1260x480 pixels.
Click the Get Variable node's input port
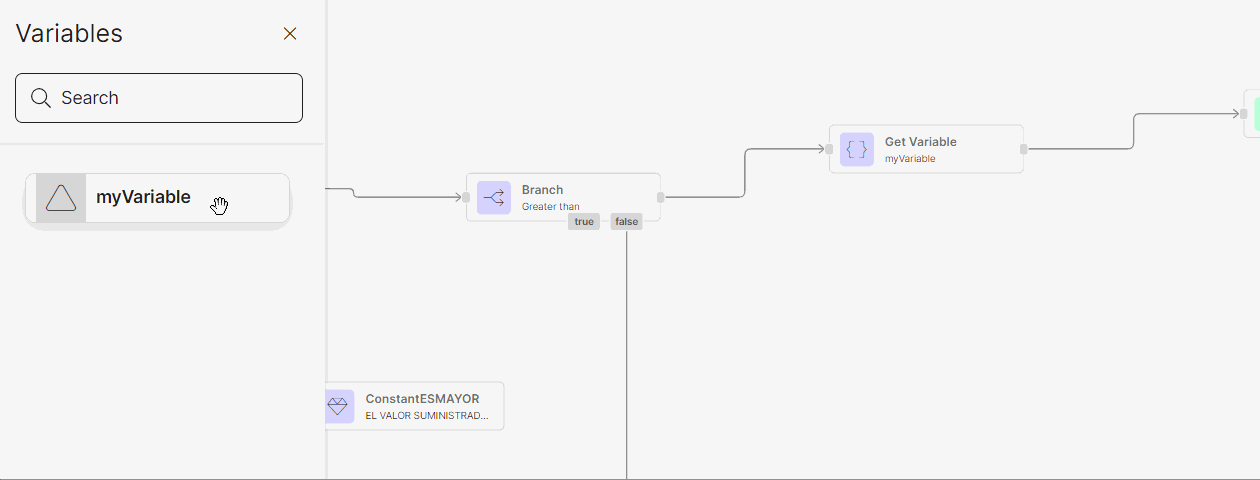(829, 150)
